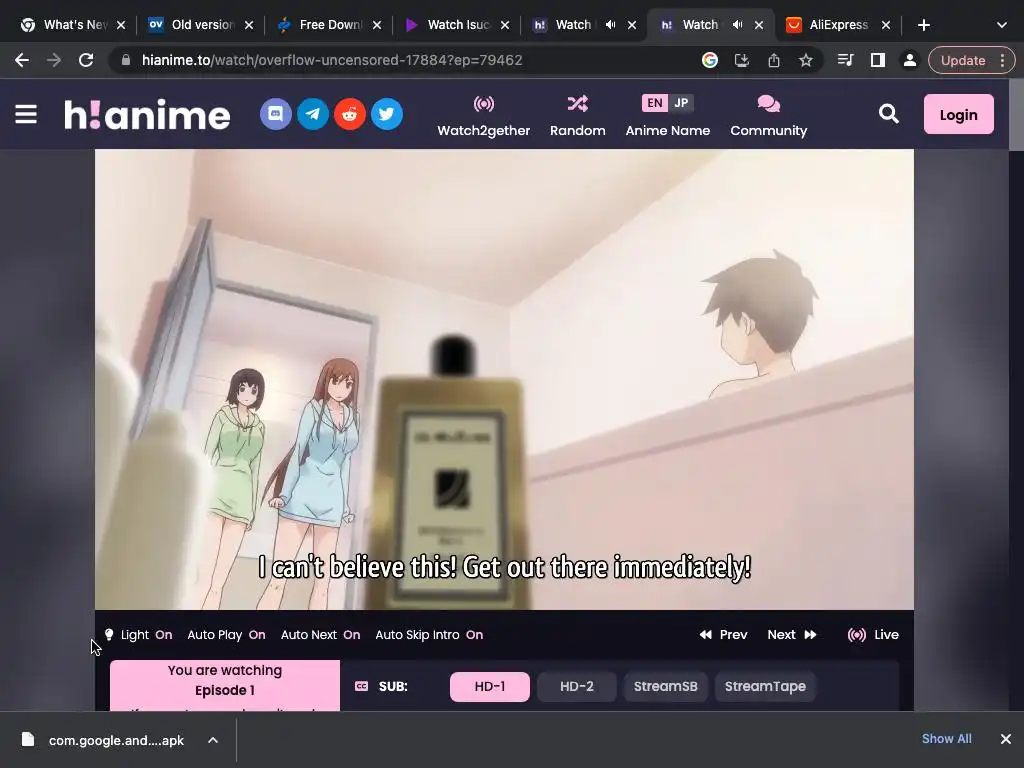Open the Discord social link
Image resolution: width=1024 pixels, height=768 pixels.
point(276,114)
